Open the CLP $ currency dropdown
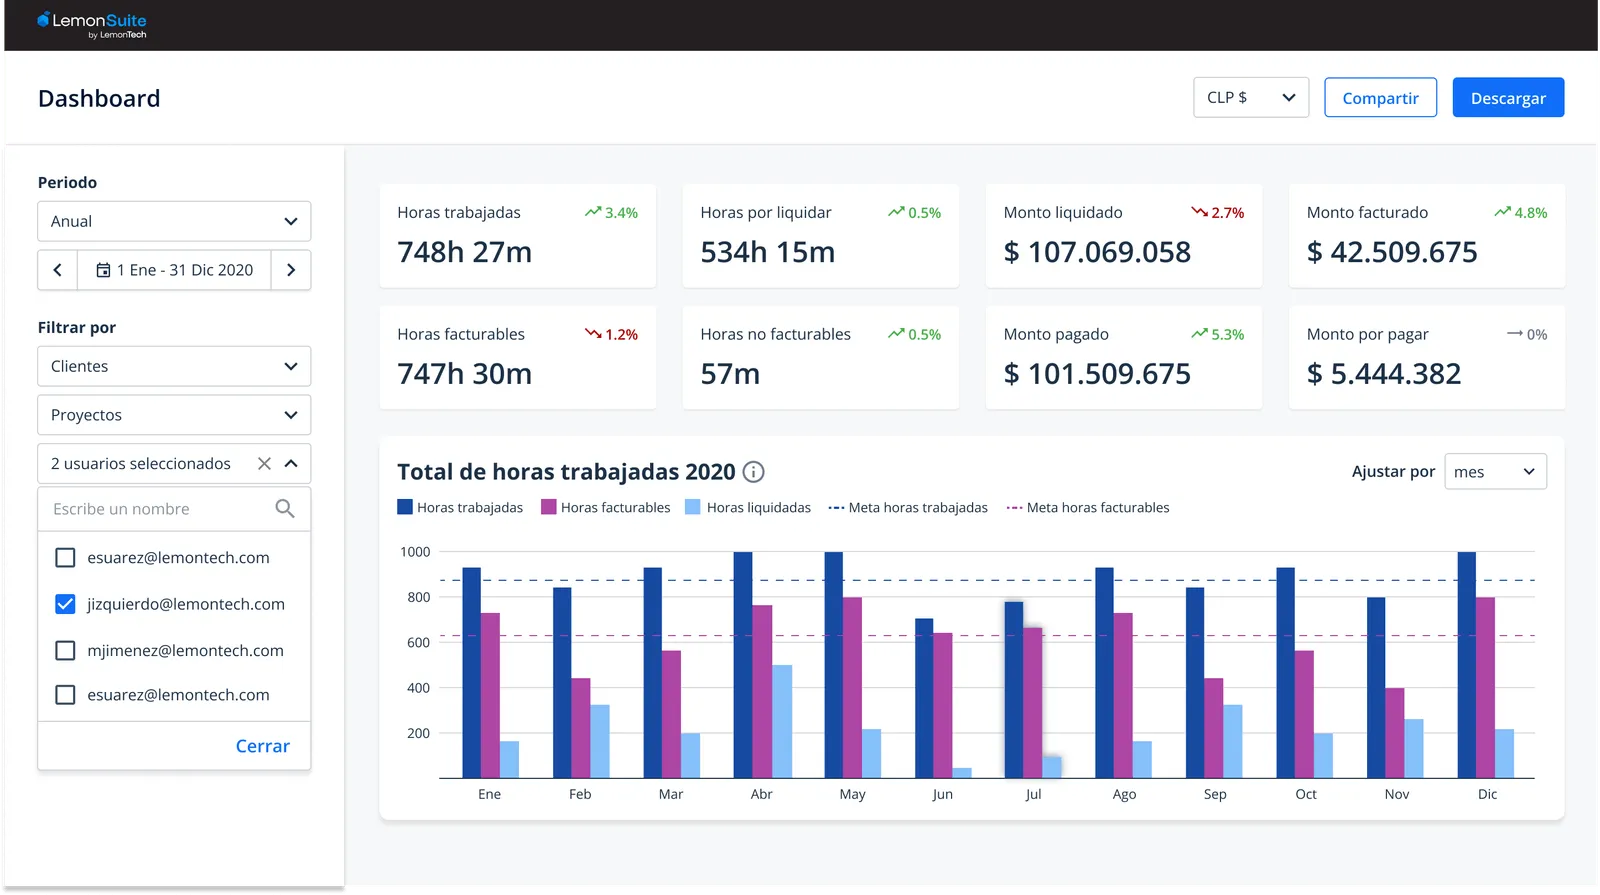 [1251, 98]
